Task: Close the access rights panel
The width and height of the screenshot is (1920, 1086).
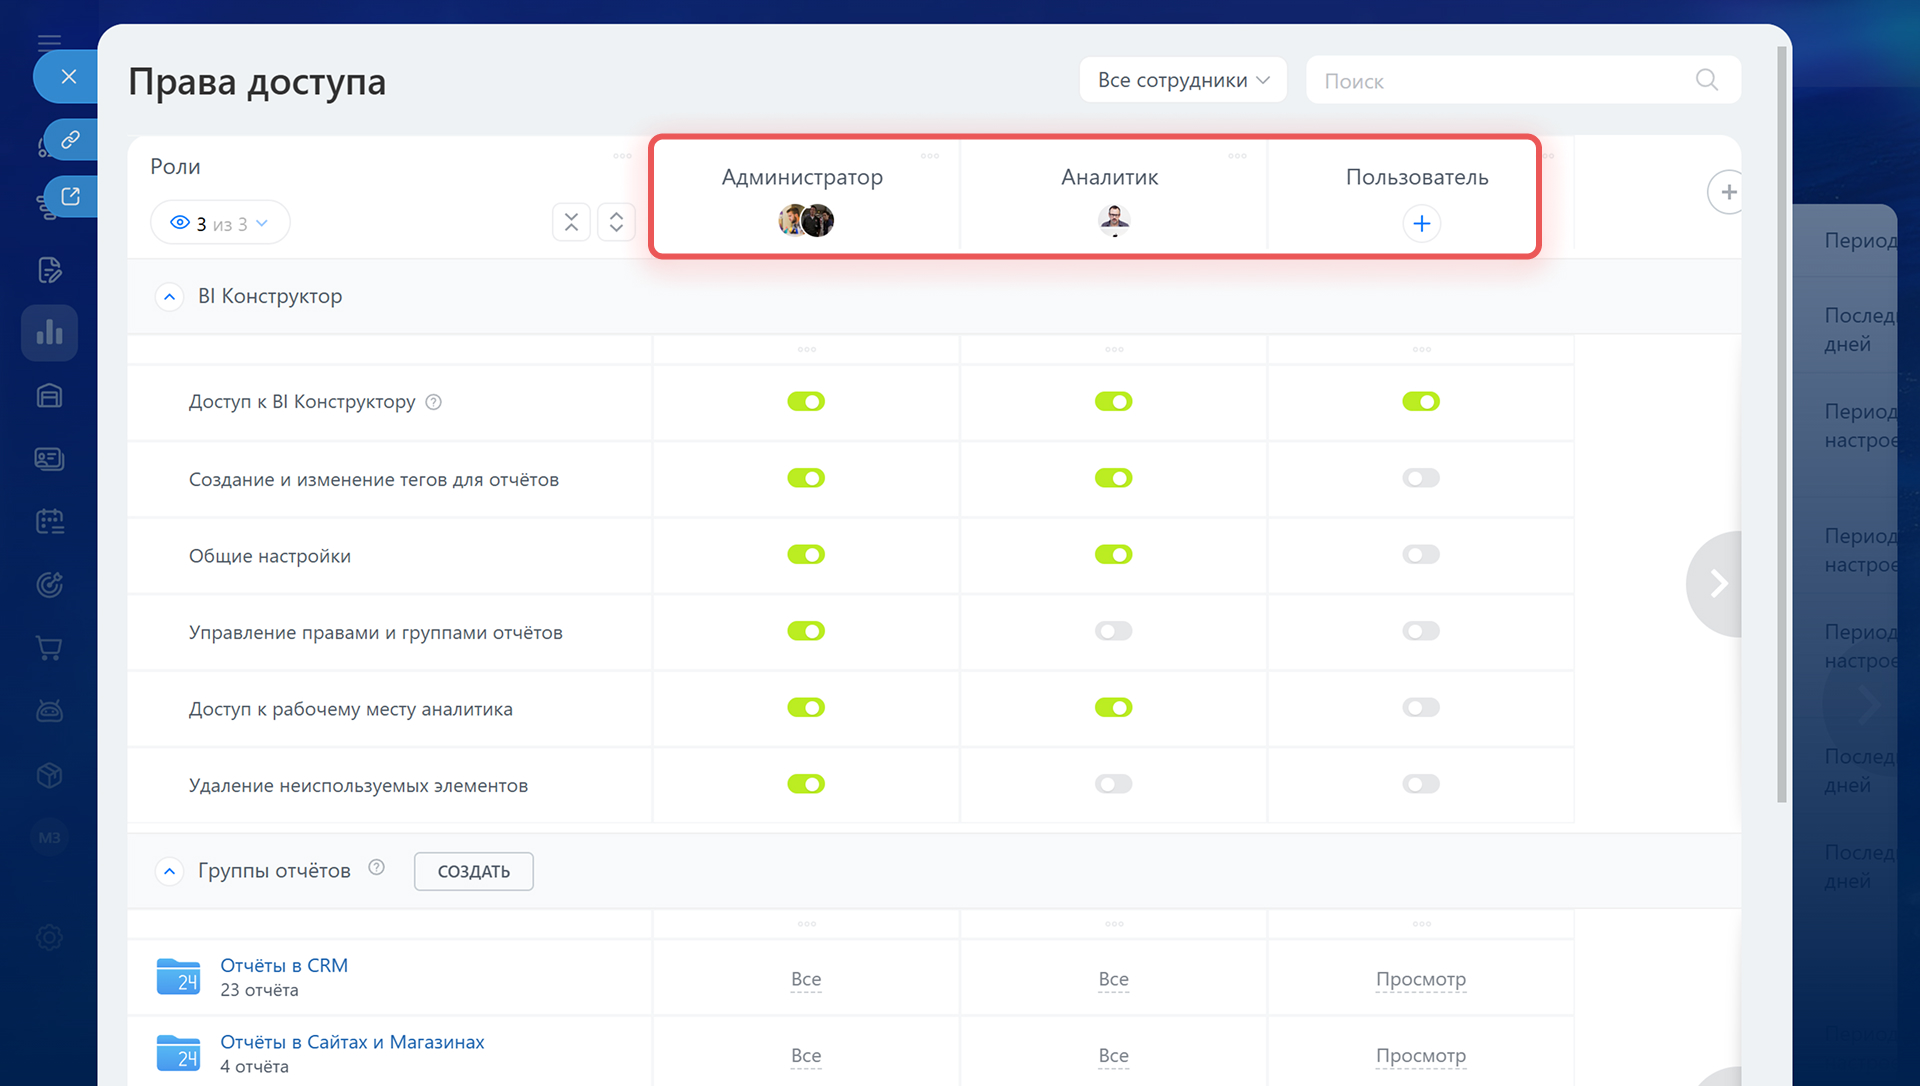Action: click(68, 77)
